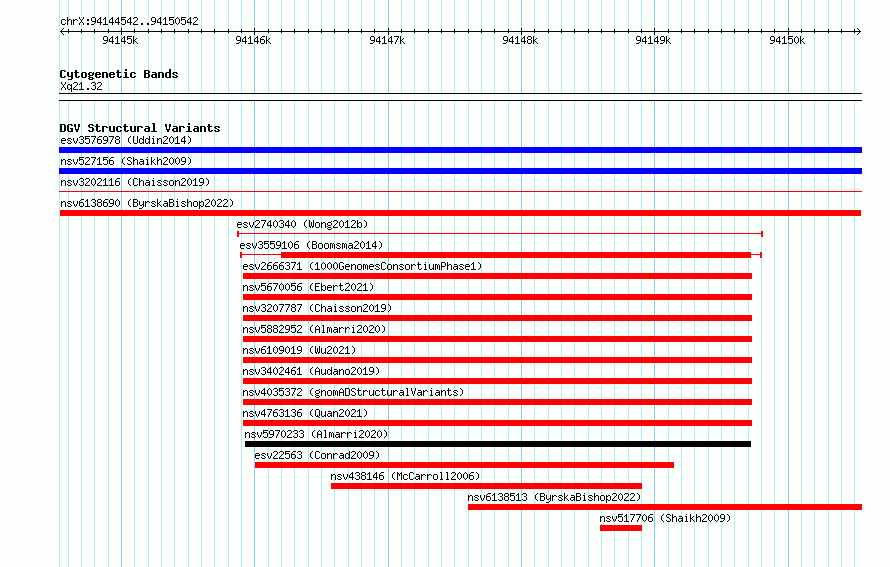The height and width of the screenshot is (567, 890).
Task: Select the red bar under nsv5882952 (Almarri2020)
Action: [497, 339]
